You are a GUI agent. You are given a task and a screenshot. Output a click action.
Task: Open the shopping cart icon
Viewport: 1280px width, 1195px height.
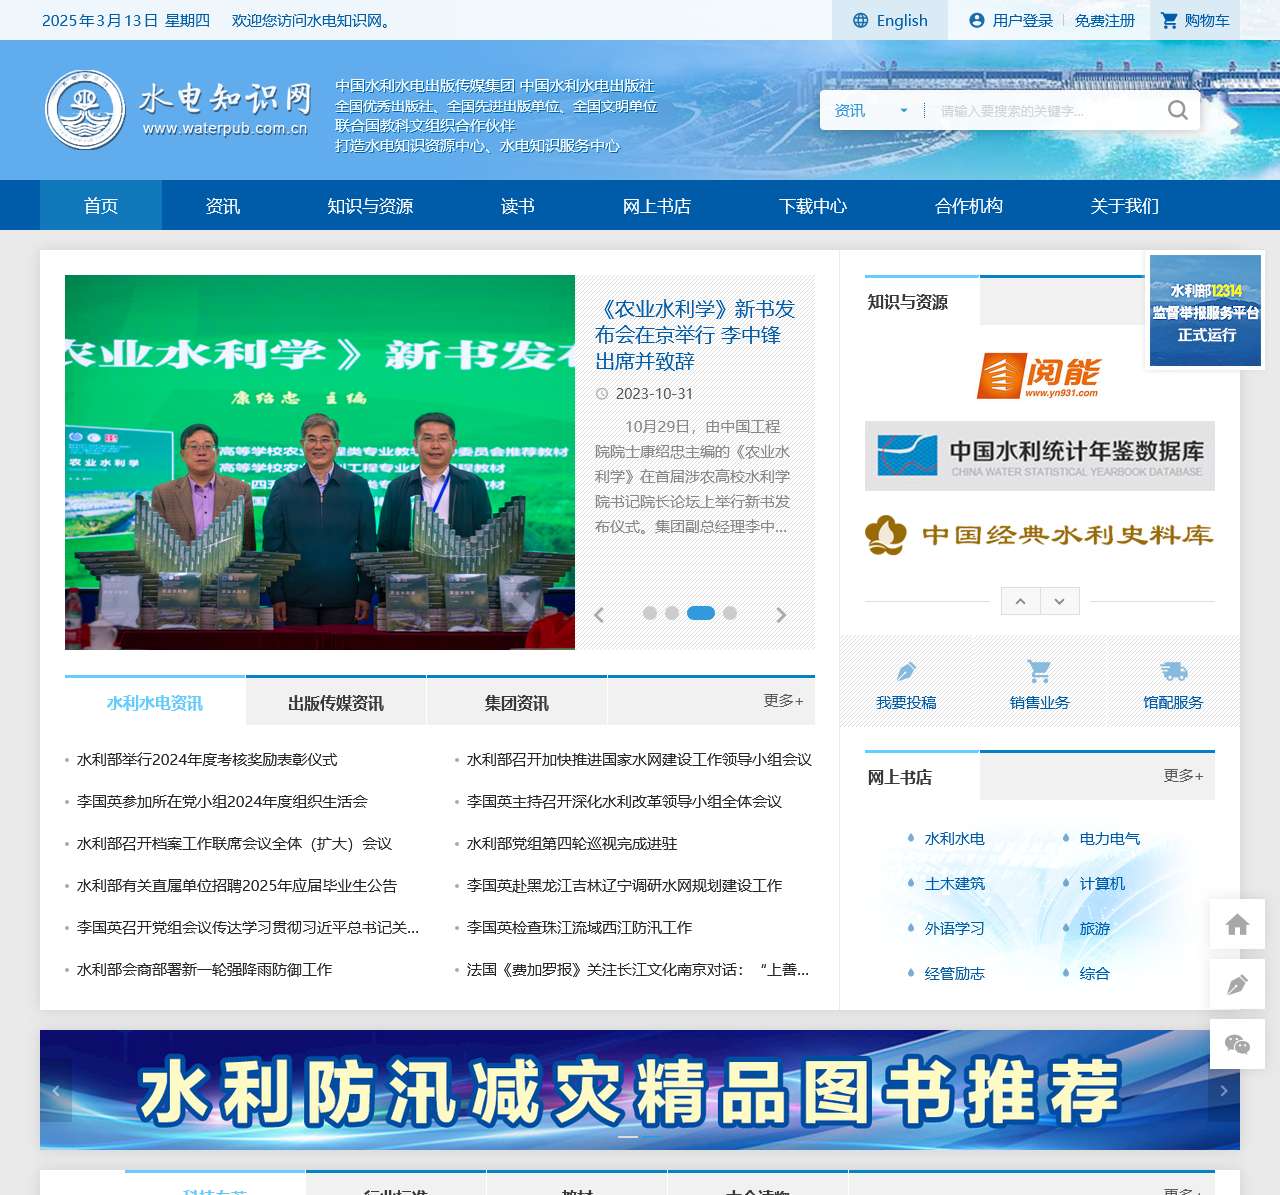click(x=1169, y=20)
